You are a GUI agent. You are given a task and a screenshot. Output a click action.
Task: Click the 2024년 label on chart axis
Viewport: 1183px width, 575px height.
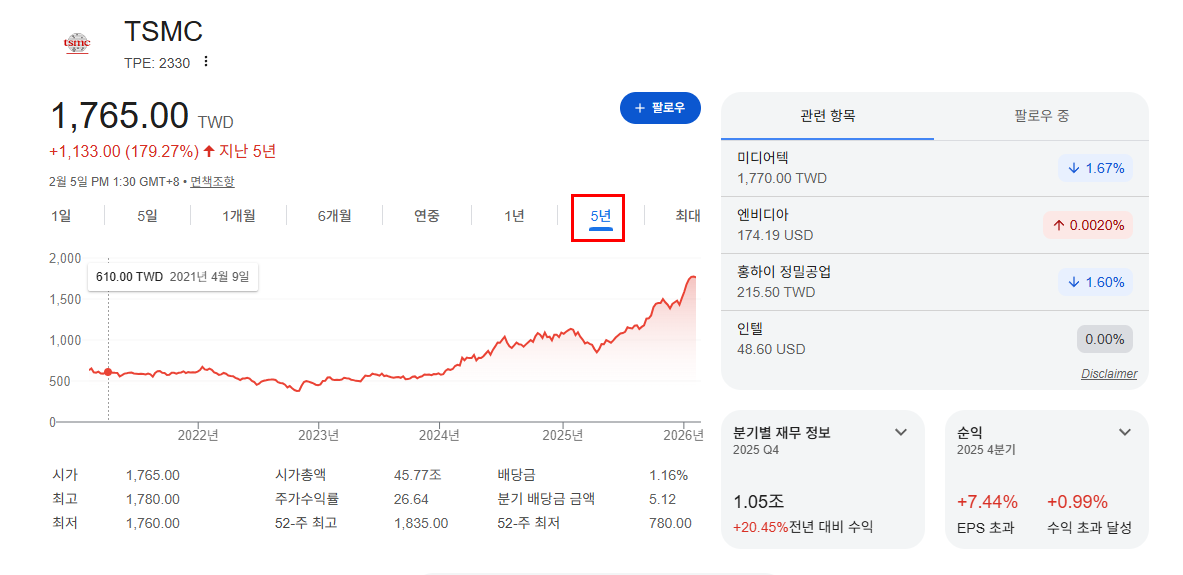pos(439,435)
